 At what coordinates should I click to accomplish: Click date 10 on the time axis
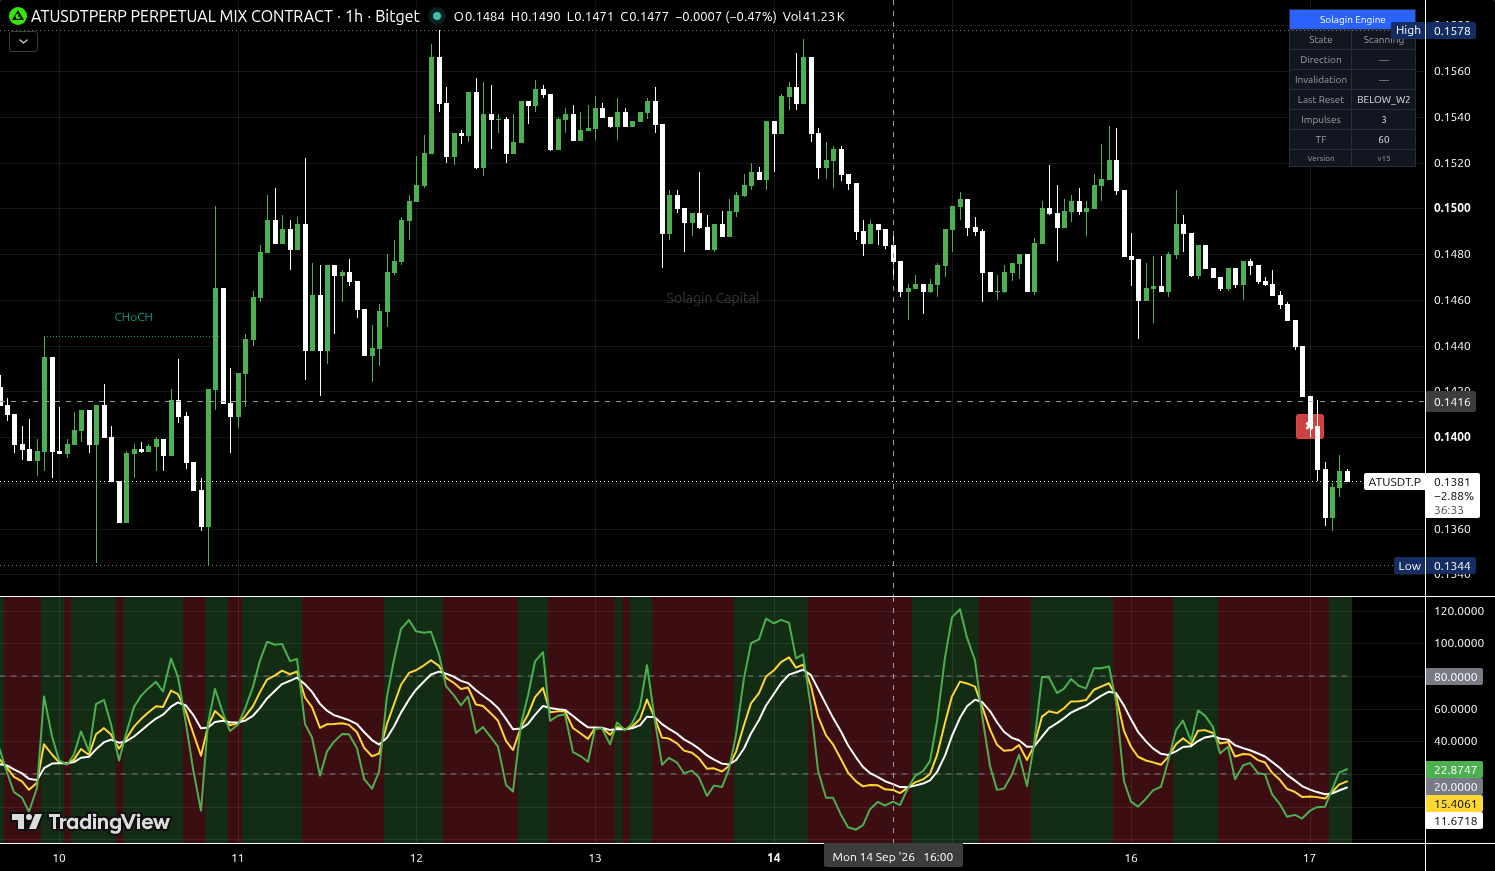pyautogui.click(x=59, y=858)
